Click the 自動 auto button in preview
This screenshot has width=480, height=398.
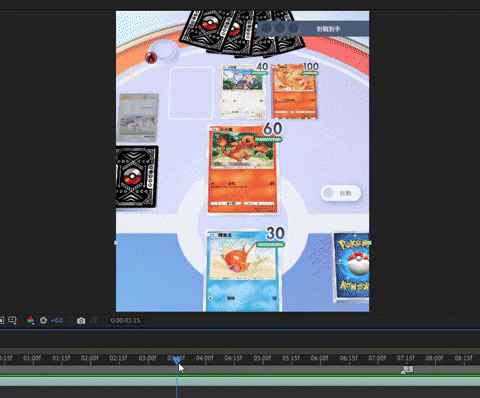pyautogui.click(x=341, y=193)
